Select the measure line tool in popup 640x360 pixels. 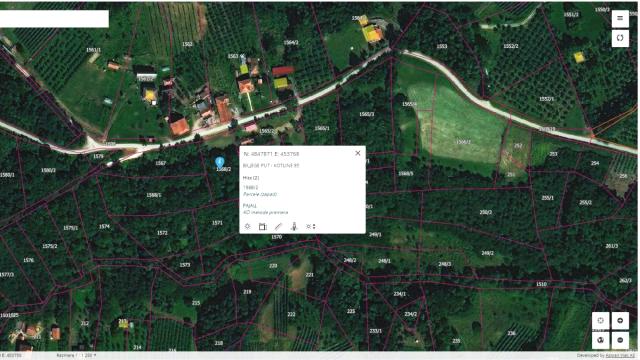[x=278, y=227]
